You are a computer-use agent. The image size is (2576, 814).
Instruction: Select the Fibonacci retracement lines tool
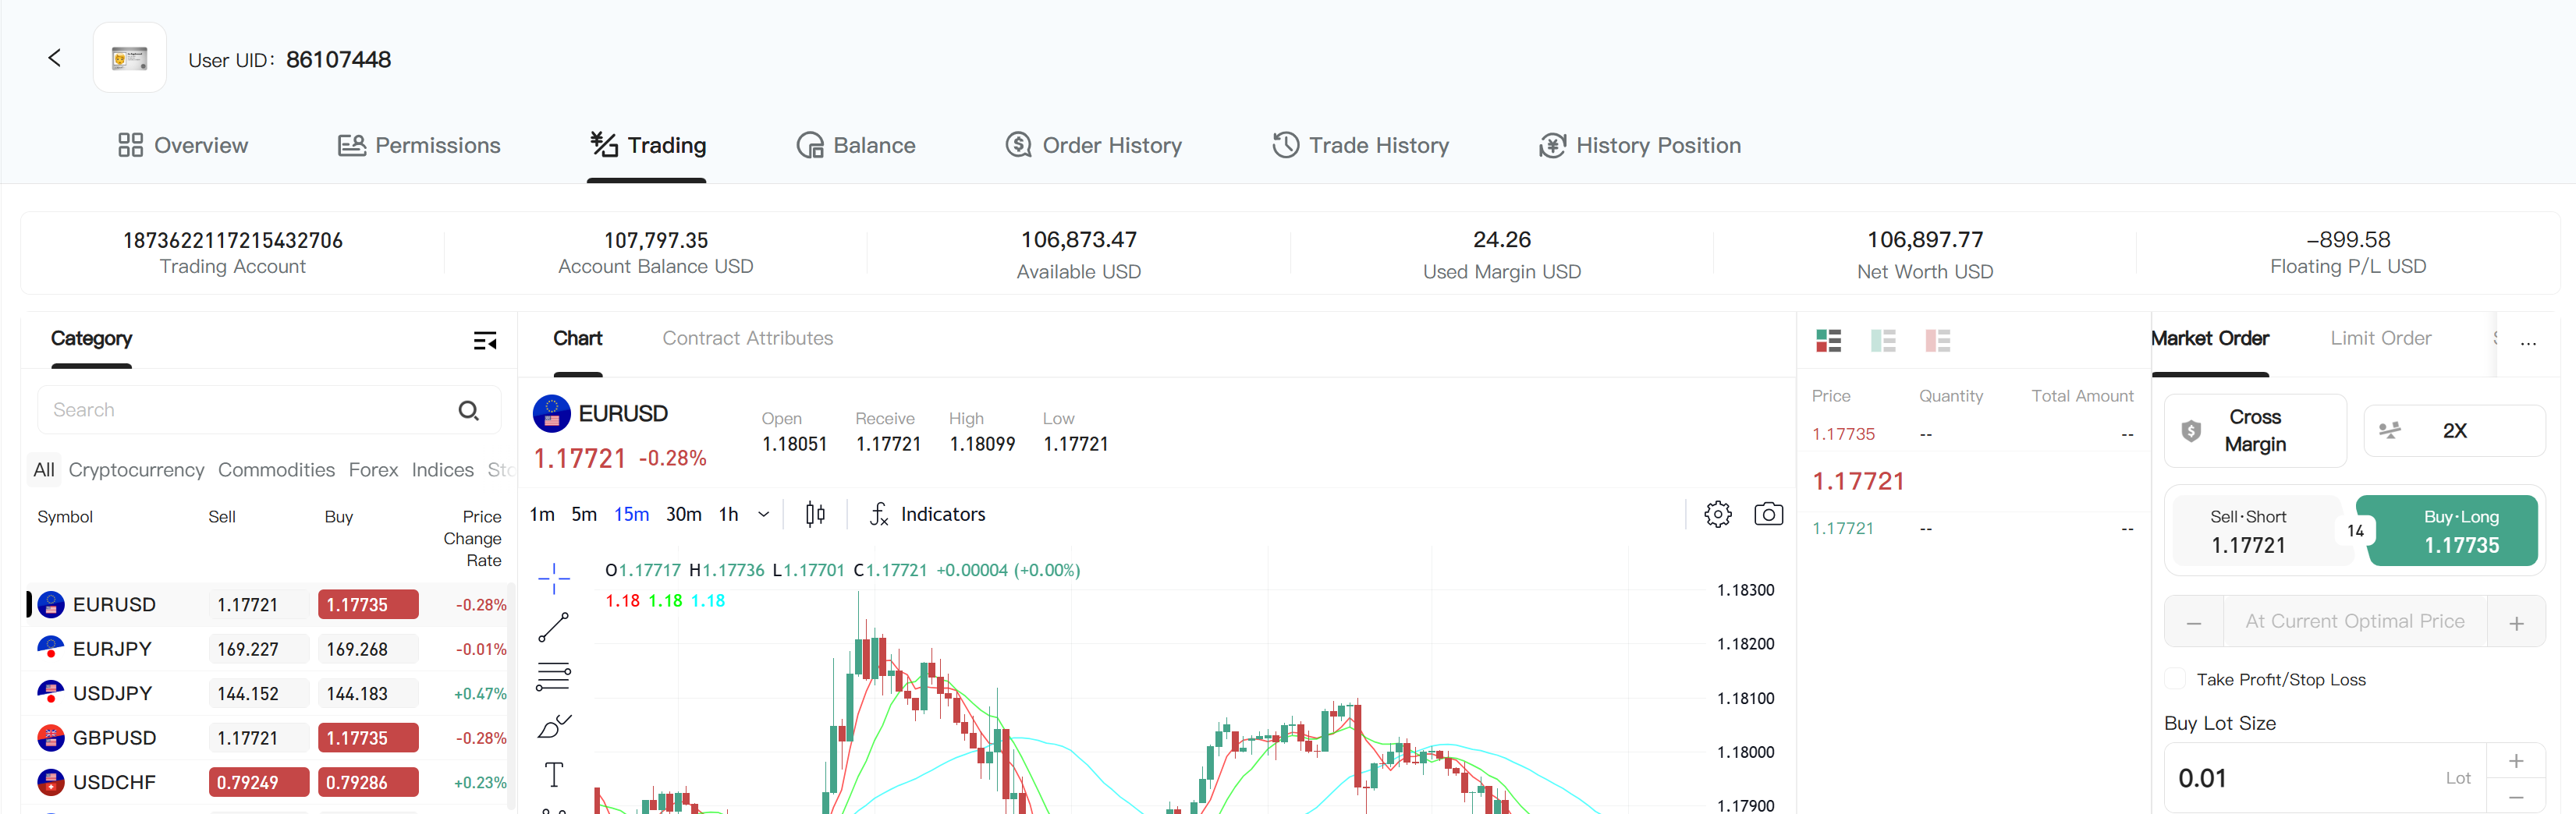[554, 676]
